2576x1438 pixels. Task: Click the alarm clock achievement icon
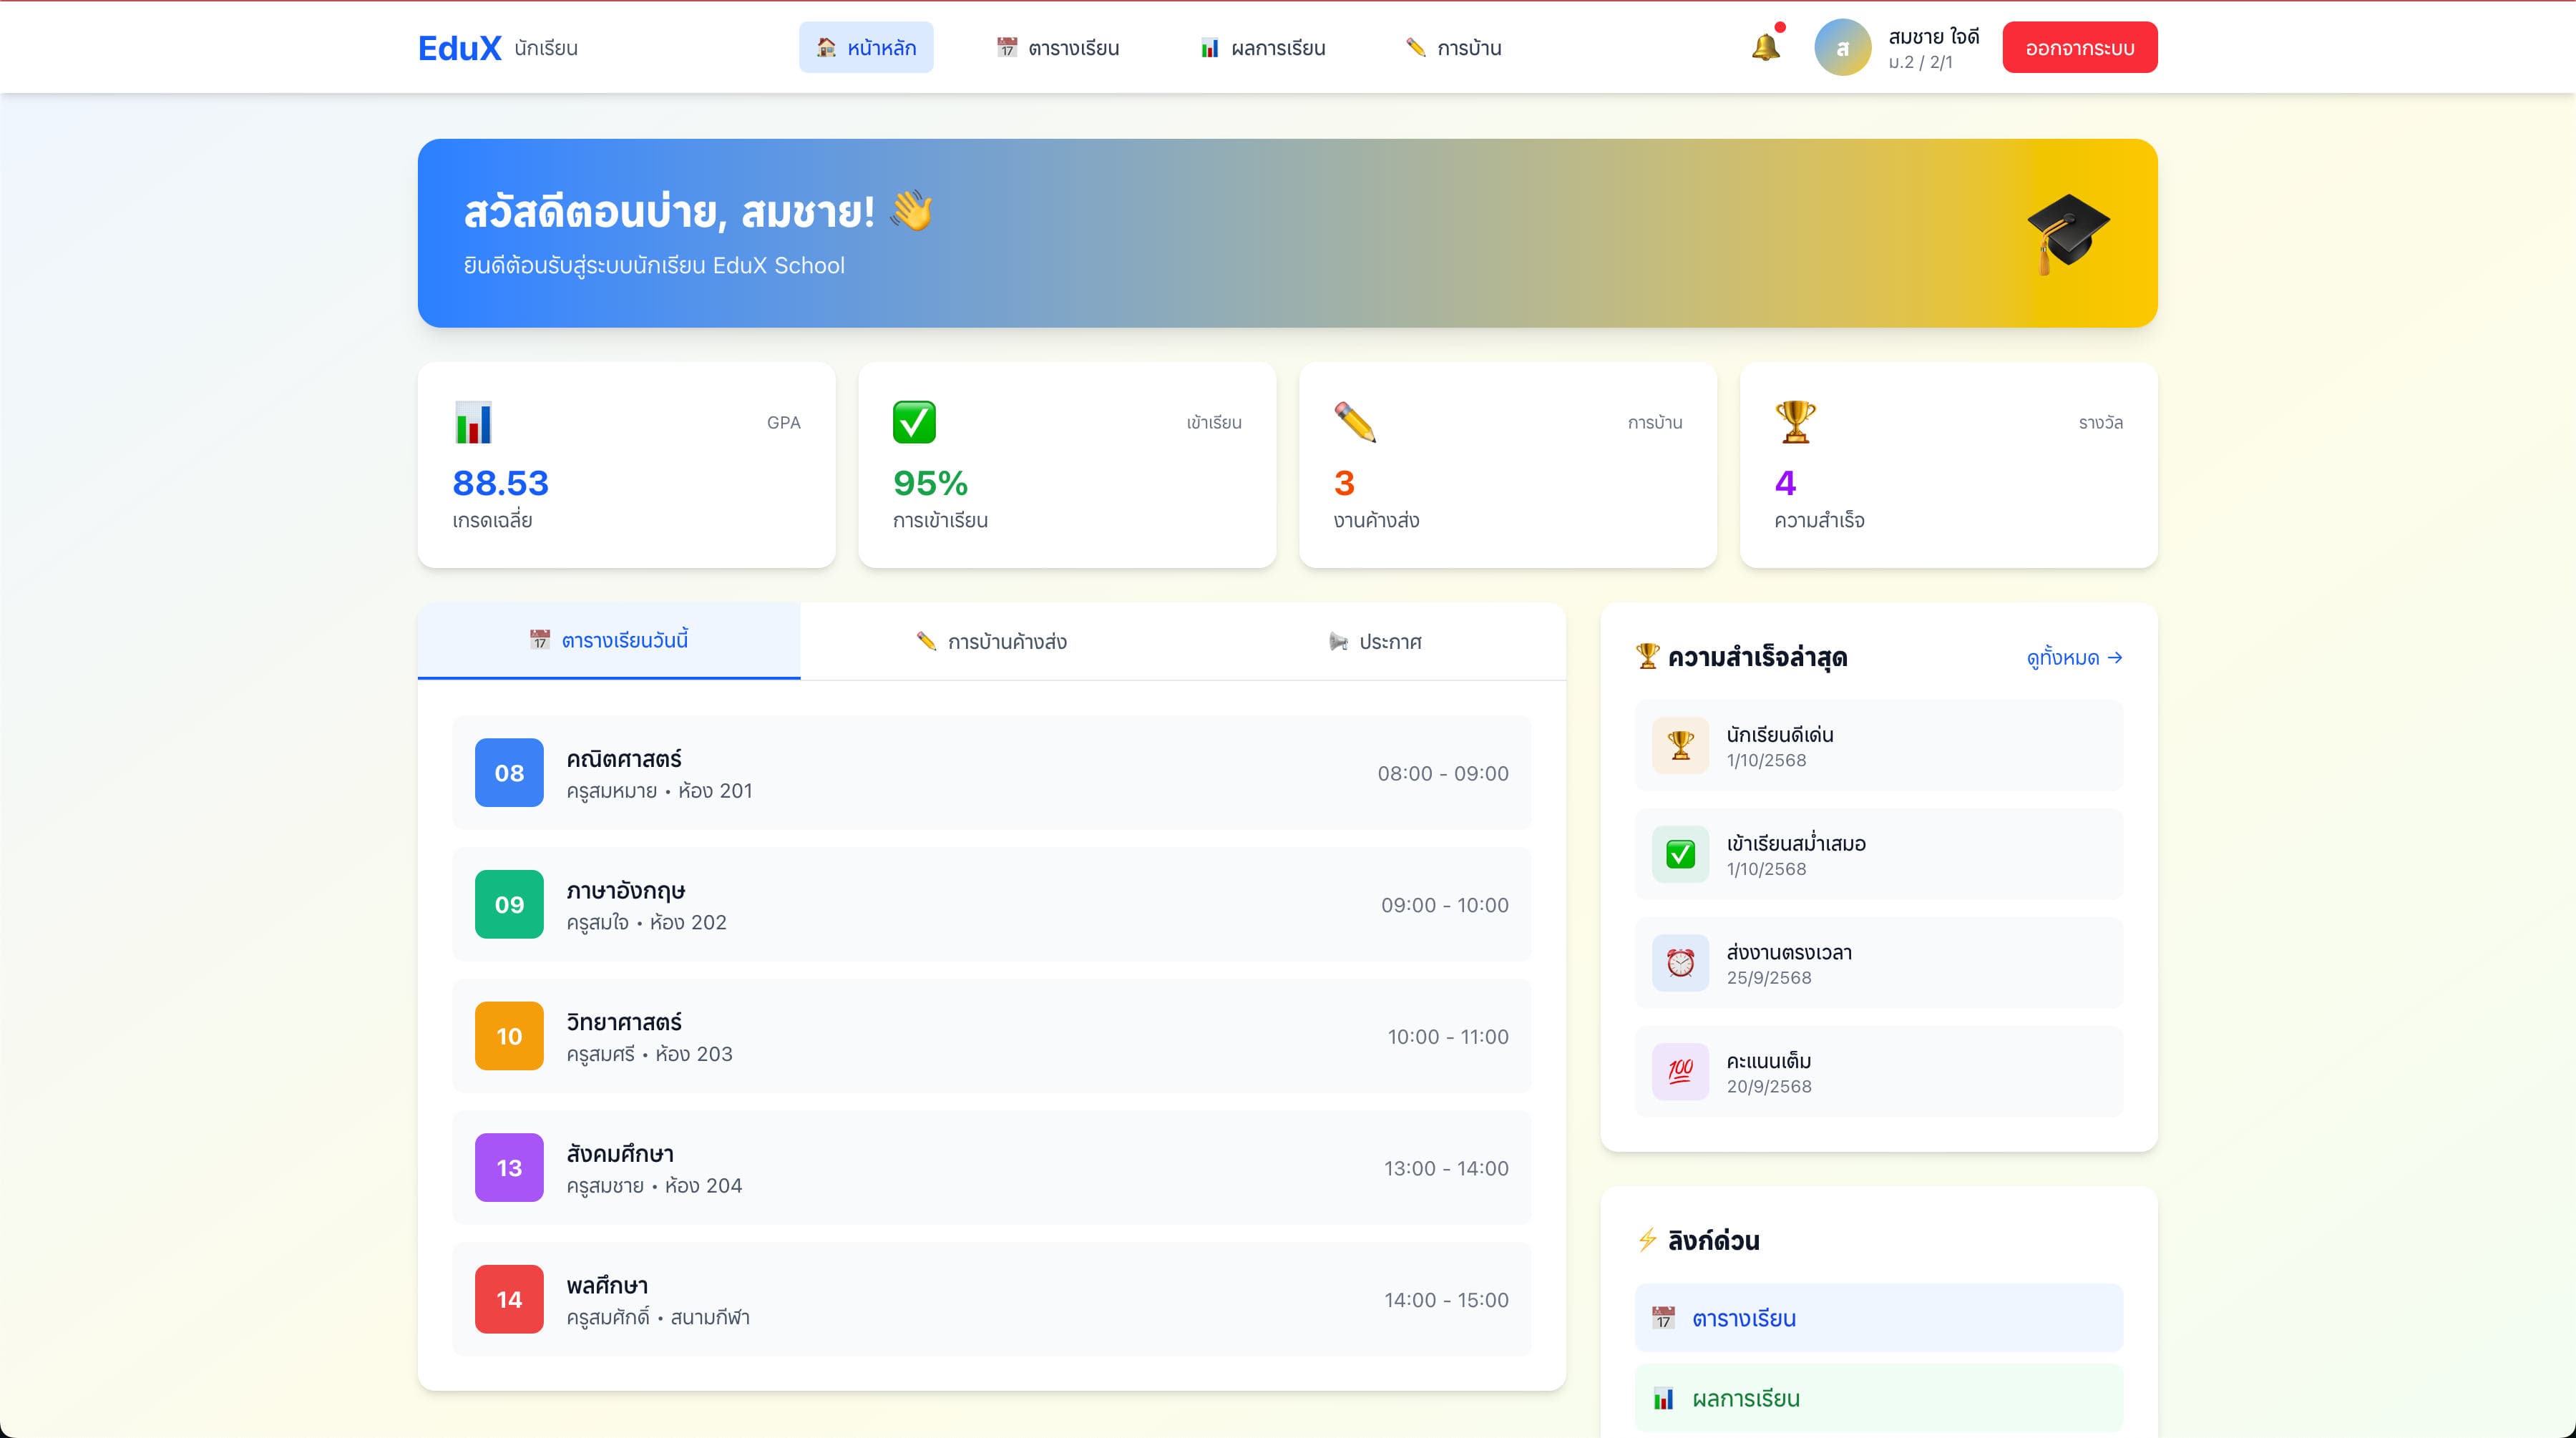pyautogui.click(x=1680, y=963)
